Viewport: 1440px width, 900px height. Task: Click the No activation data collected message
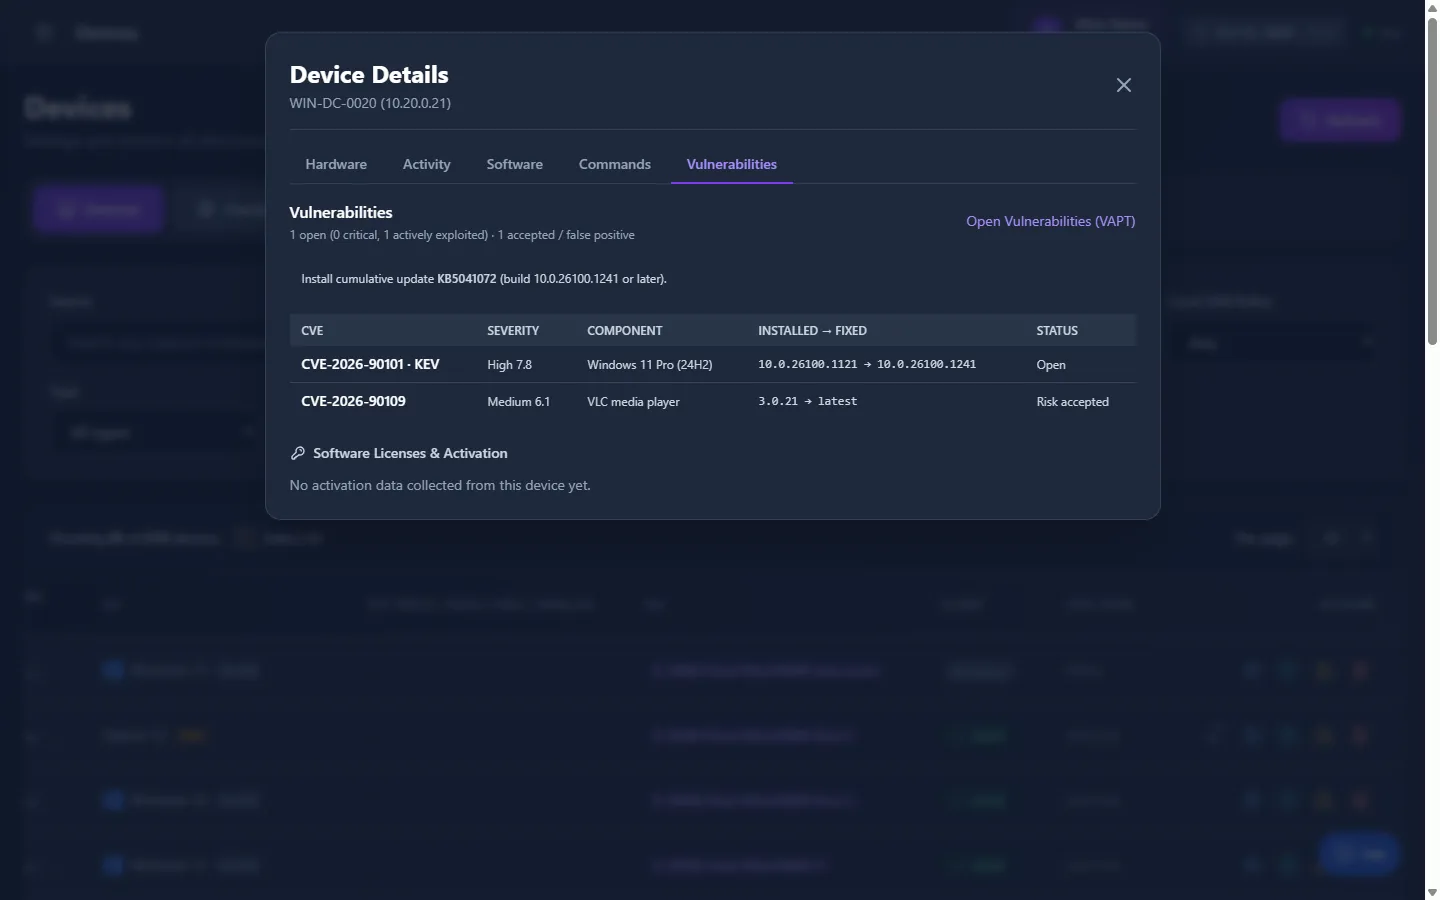(440, 485)
